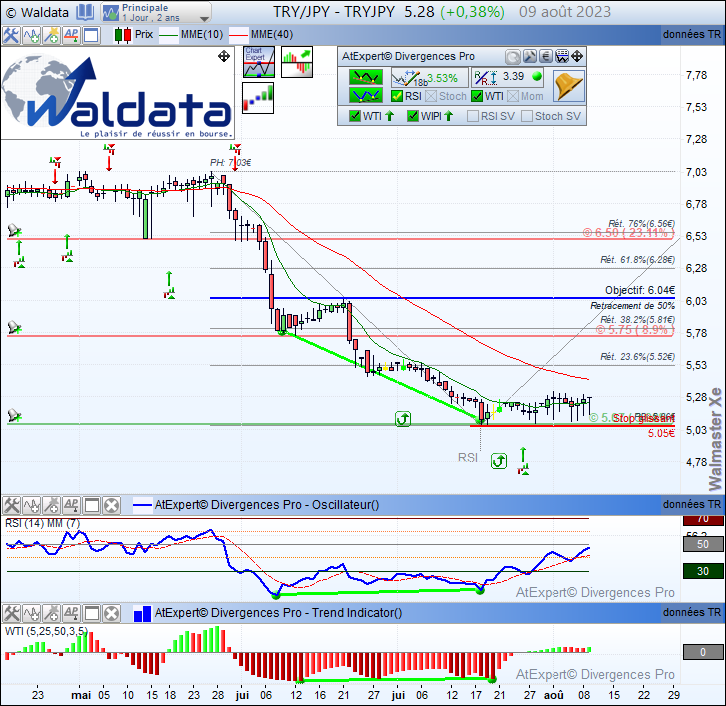Click the Prix candlestick legend swatch
The height and width of the screenshot is (706, 726).
tap(123, 35)
